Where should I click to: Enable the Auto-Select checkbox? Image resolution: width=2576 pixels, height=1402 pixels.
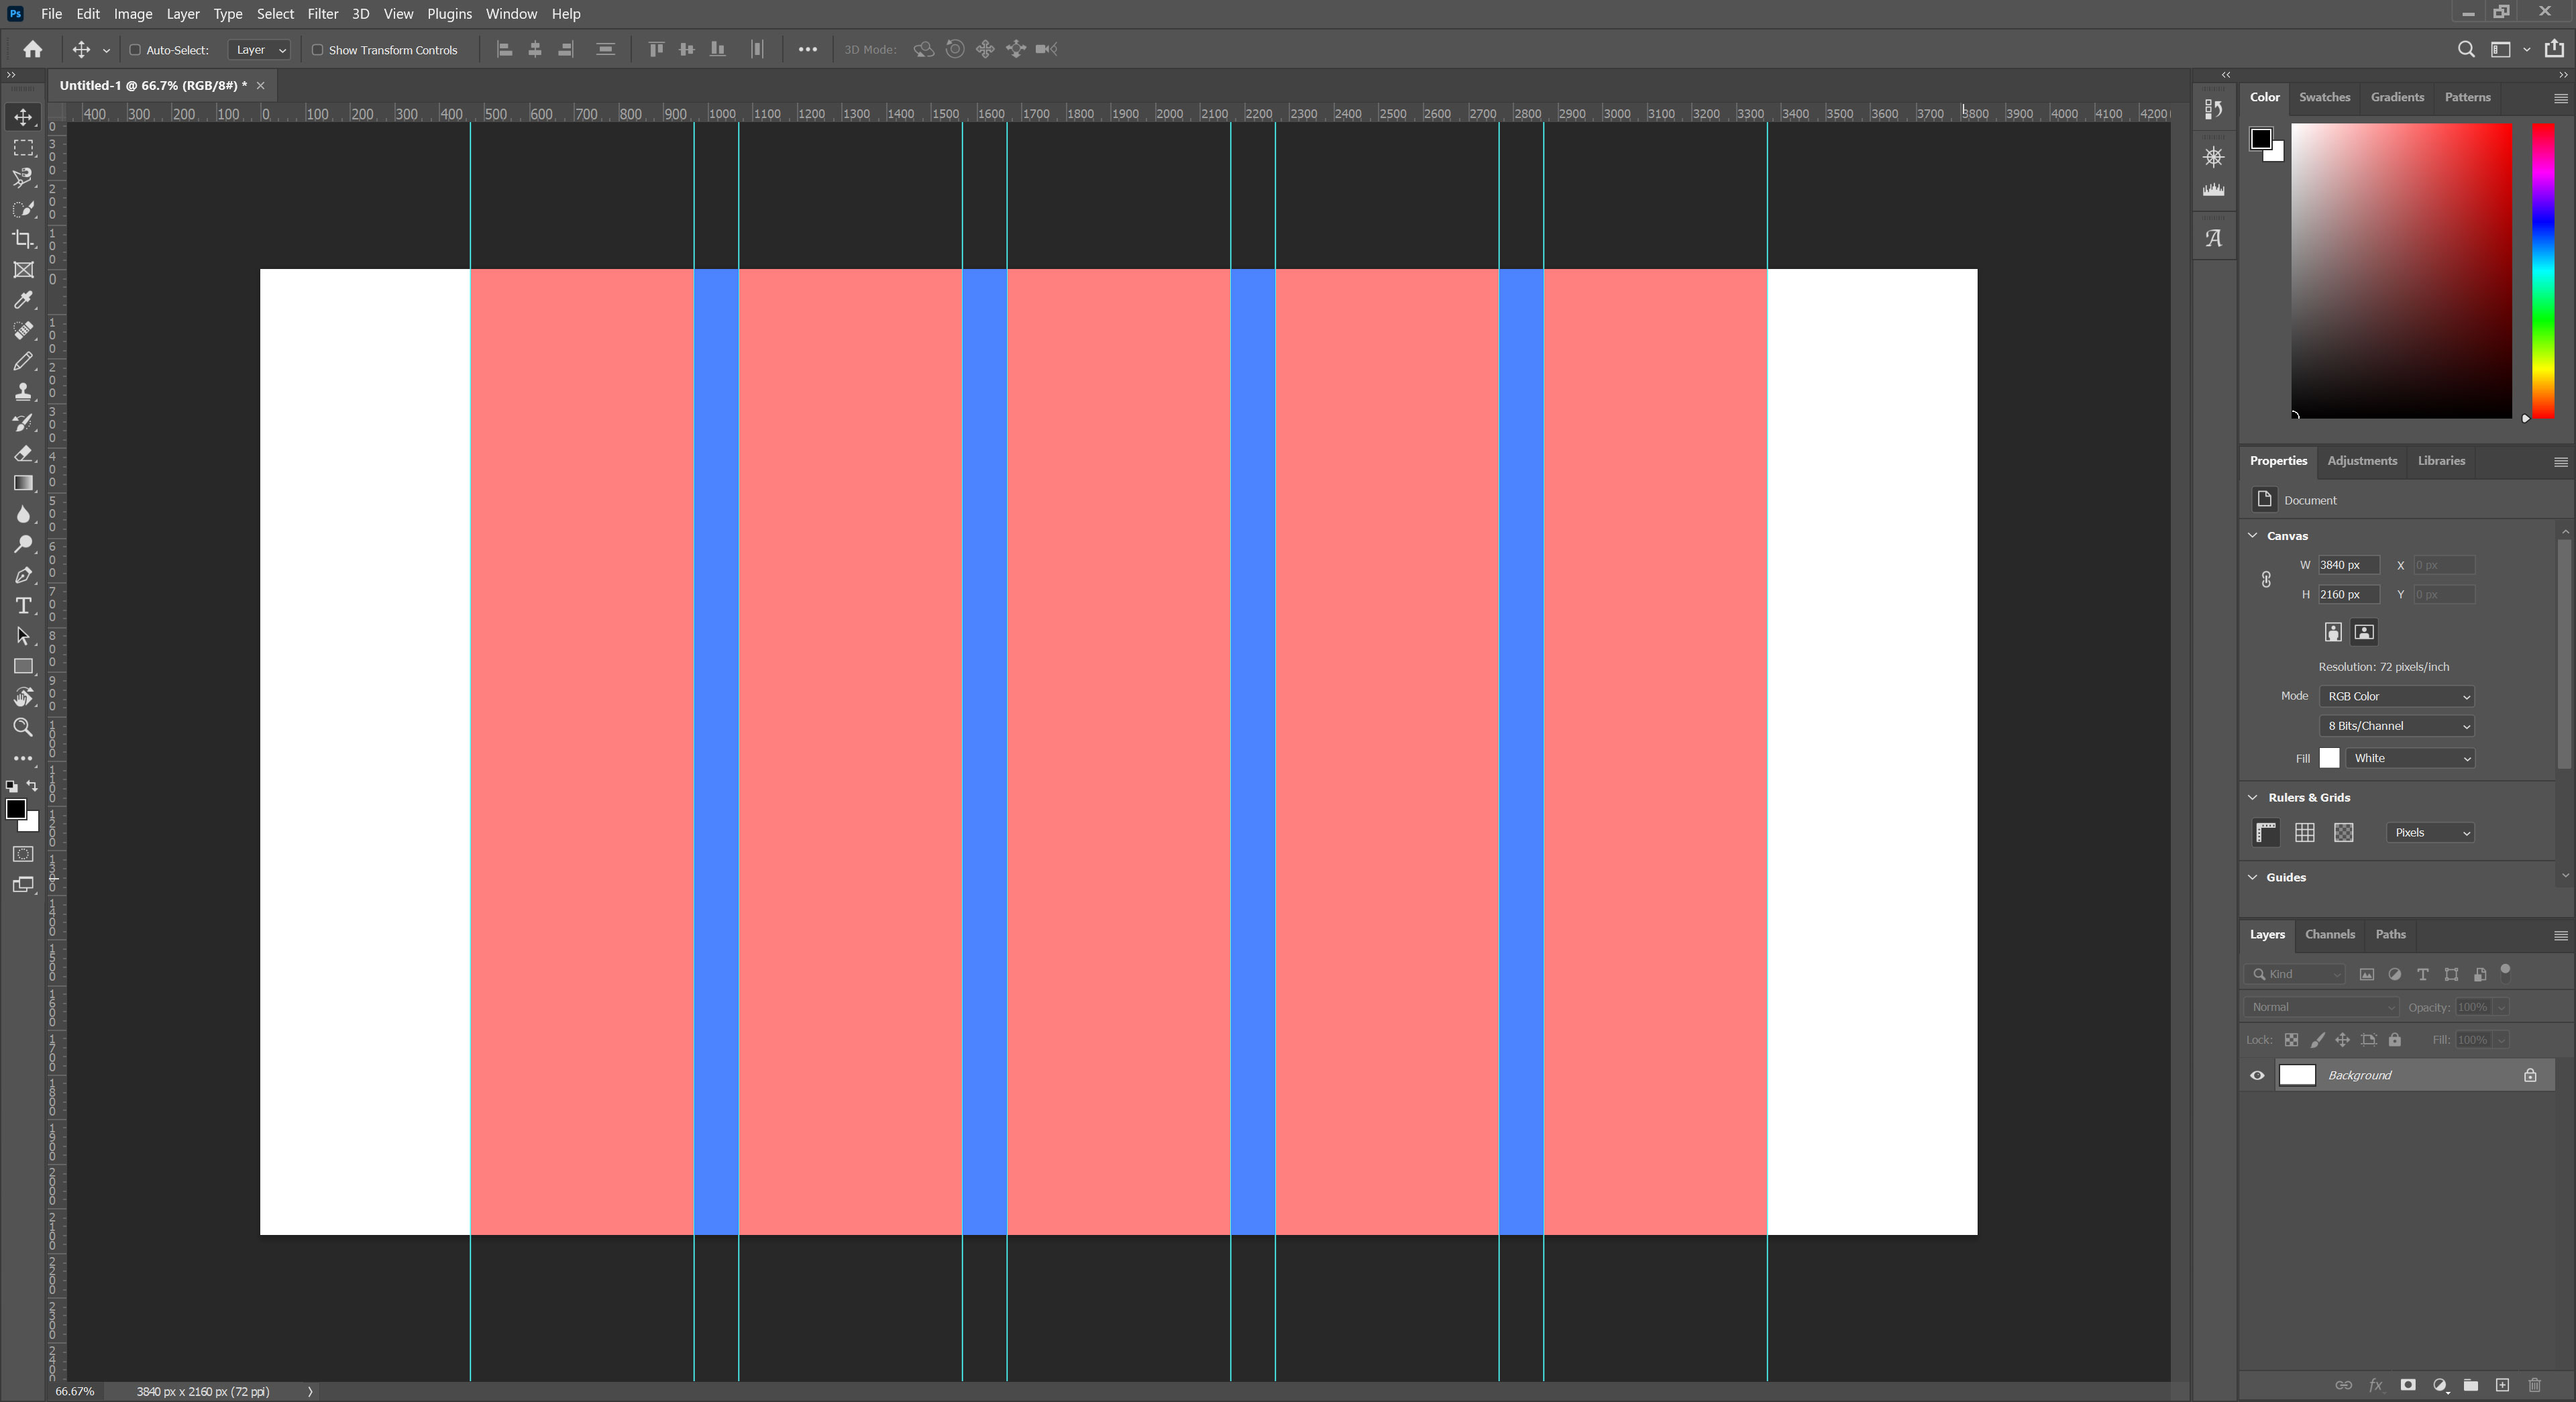135,50
